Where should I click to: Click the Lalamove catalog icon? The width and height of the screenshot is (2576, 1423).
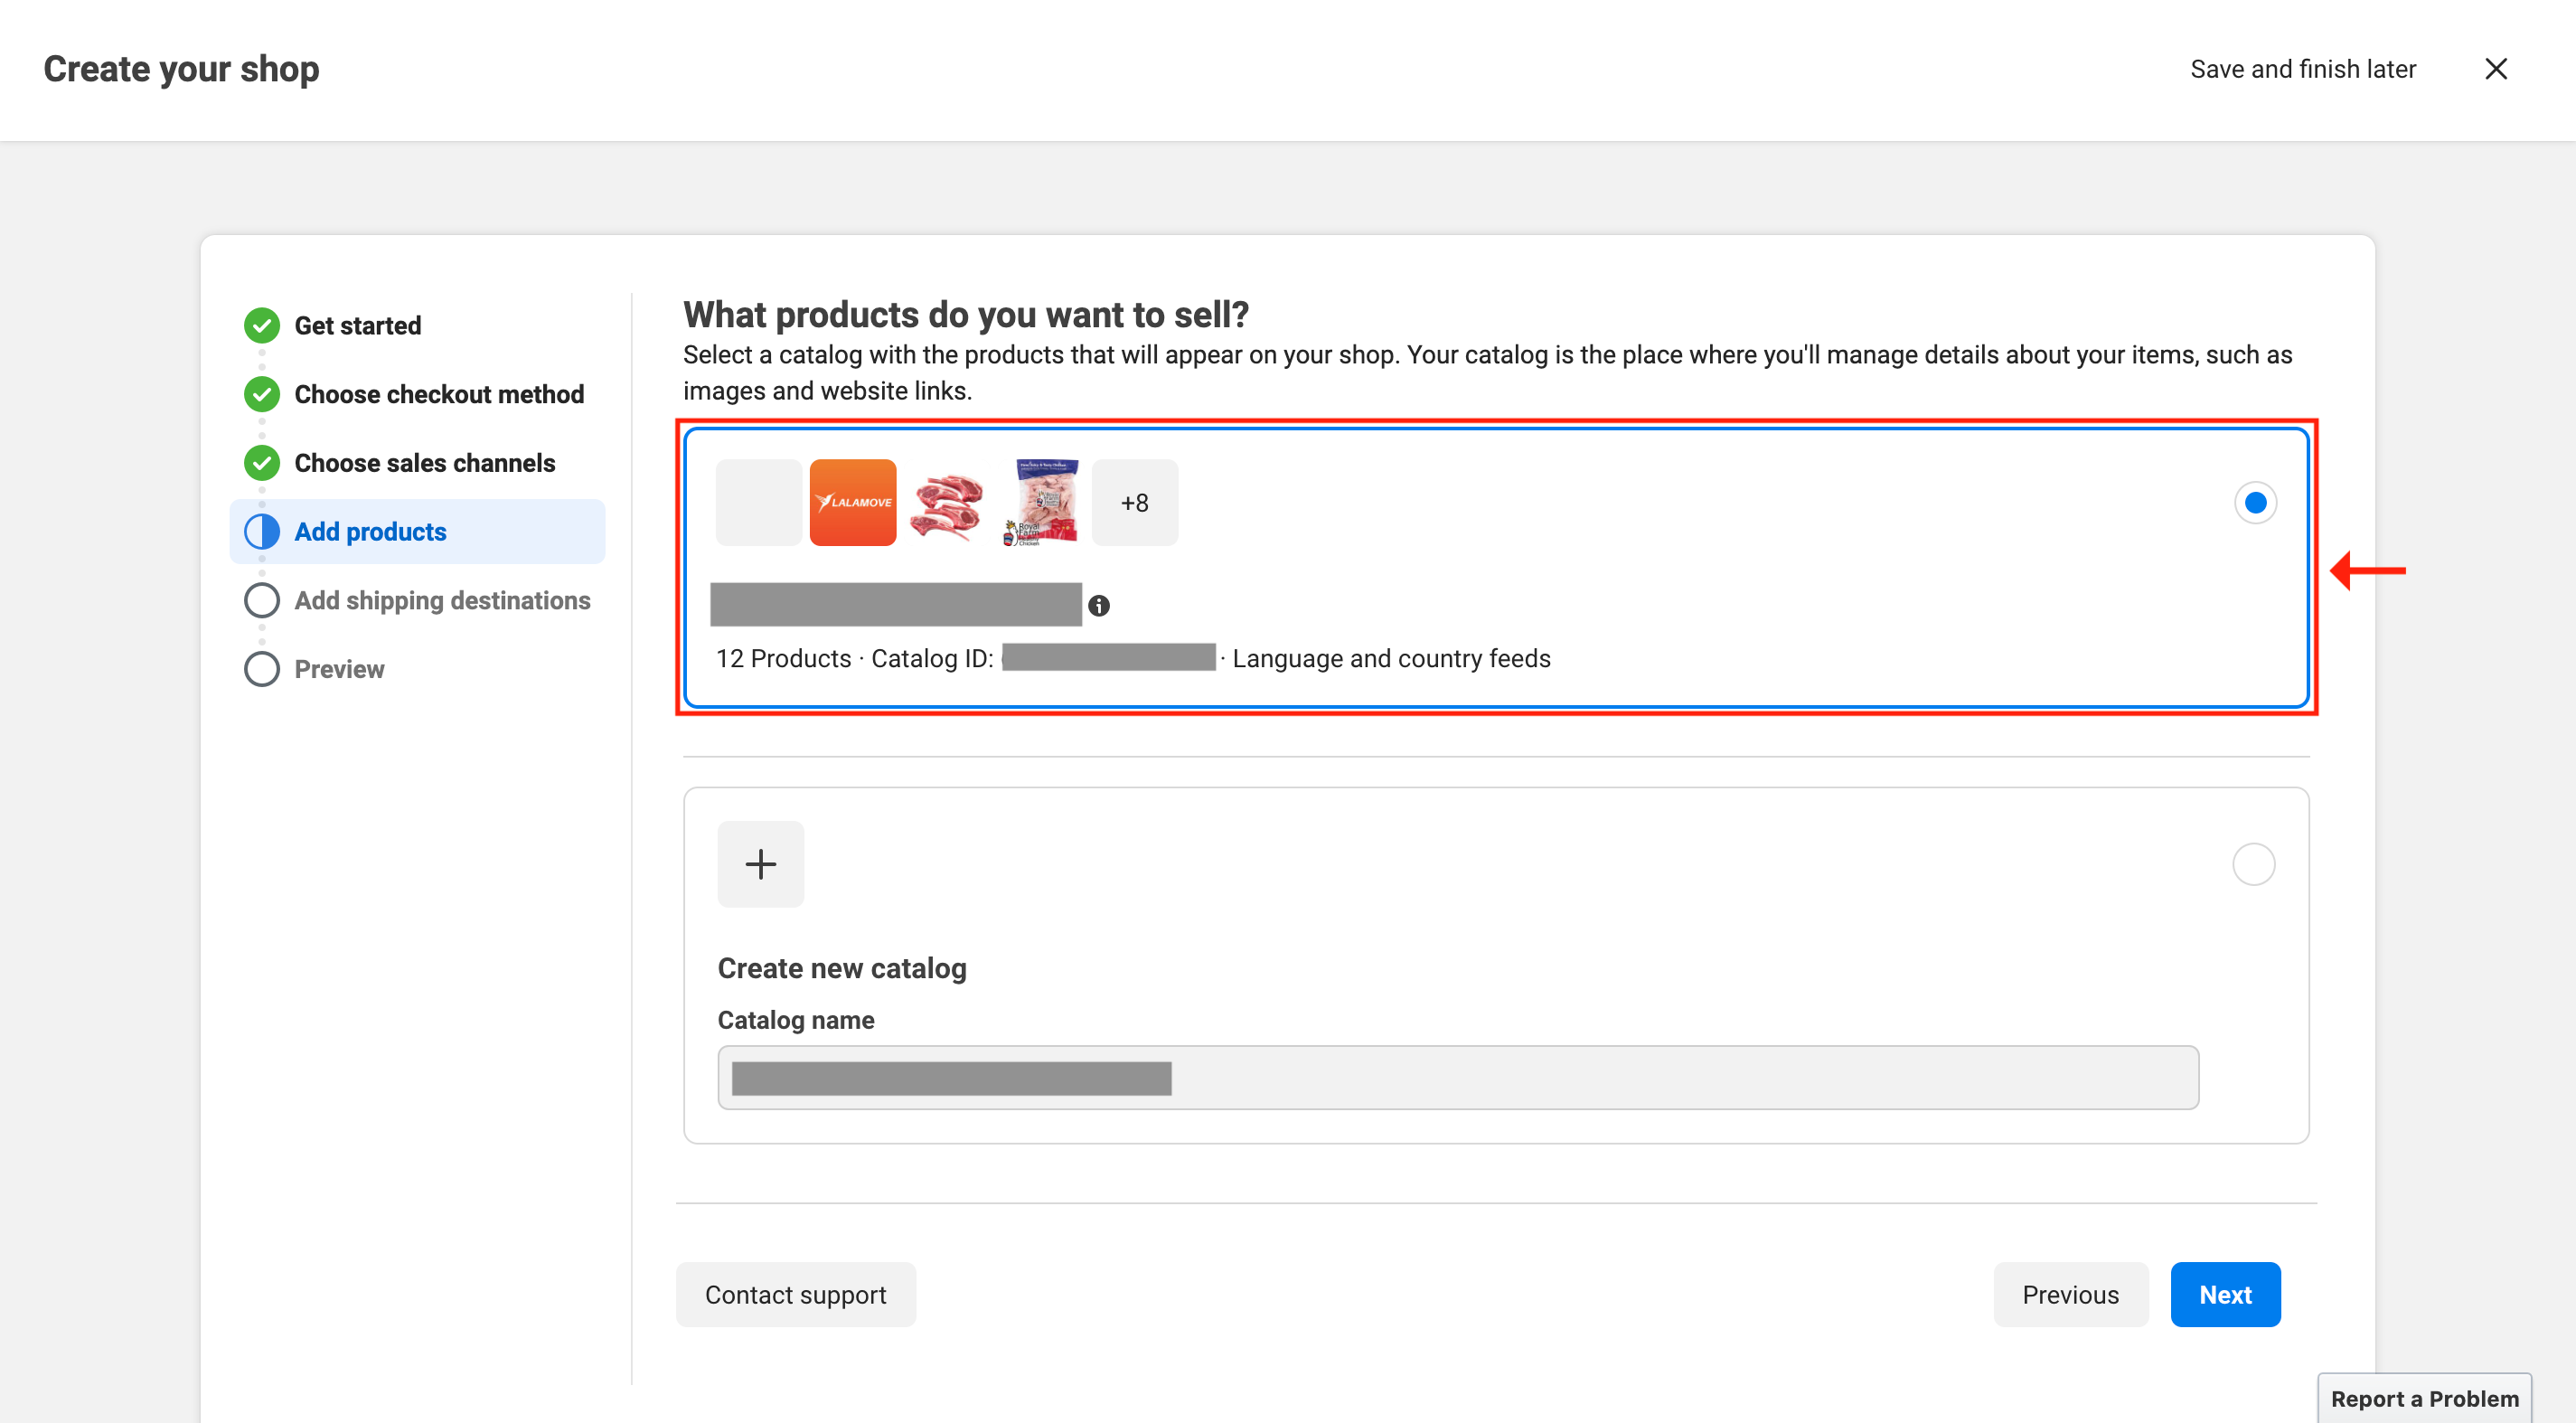tap(853, 503)
